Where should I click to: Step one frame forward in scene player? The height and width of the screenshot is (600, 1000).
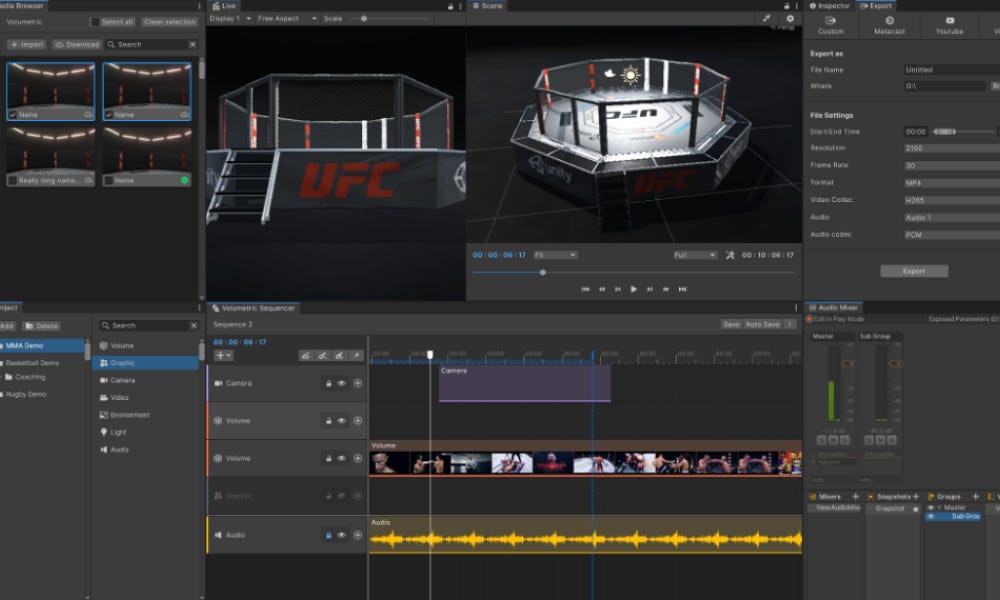click(650, 289)
